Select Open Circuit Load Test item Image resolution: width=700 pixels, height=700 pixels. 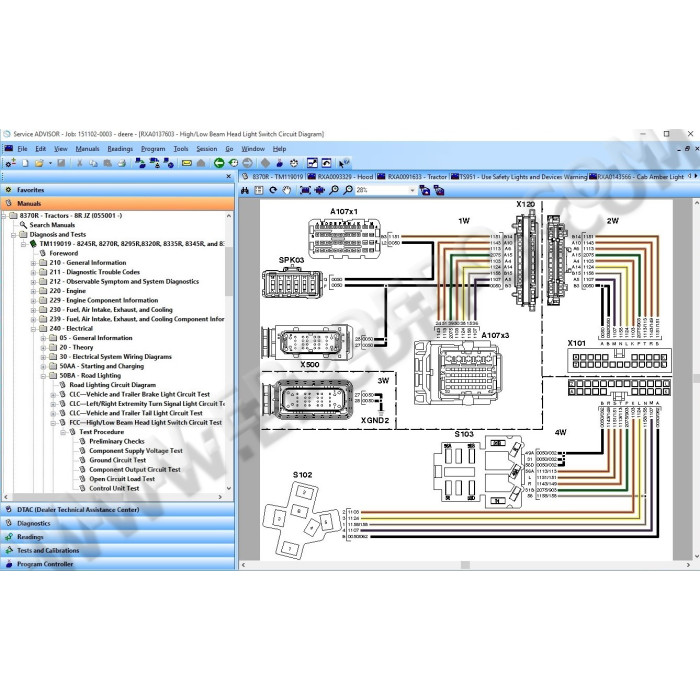tap(122, 479)
